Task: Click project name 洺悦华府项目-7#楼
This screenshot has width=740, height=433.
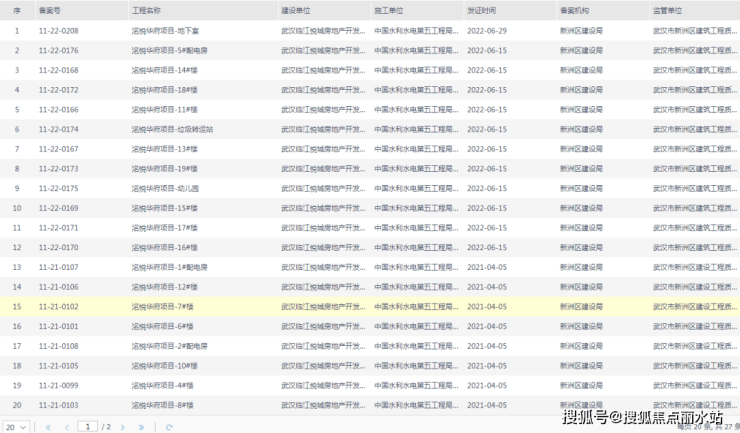Action: [162, 306]
